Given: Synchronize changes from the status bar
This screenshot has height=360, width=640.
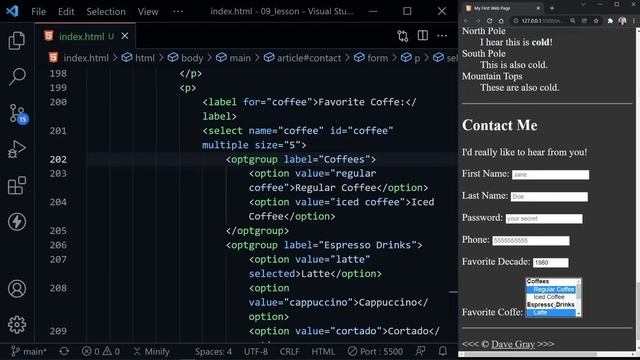Looking at the screenshot, I should pyautogui.click(x=64, y=351).
